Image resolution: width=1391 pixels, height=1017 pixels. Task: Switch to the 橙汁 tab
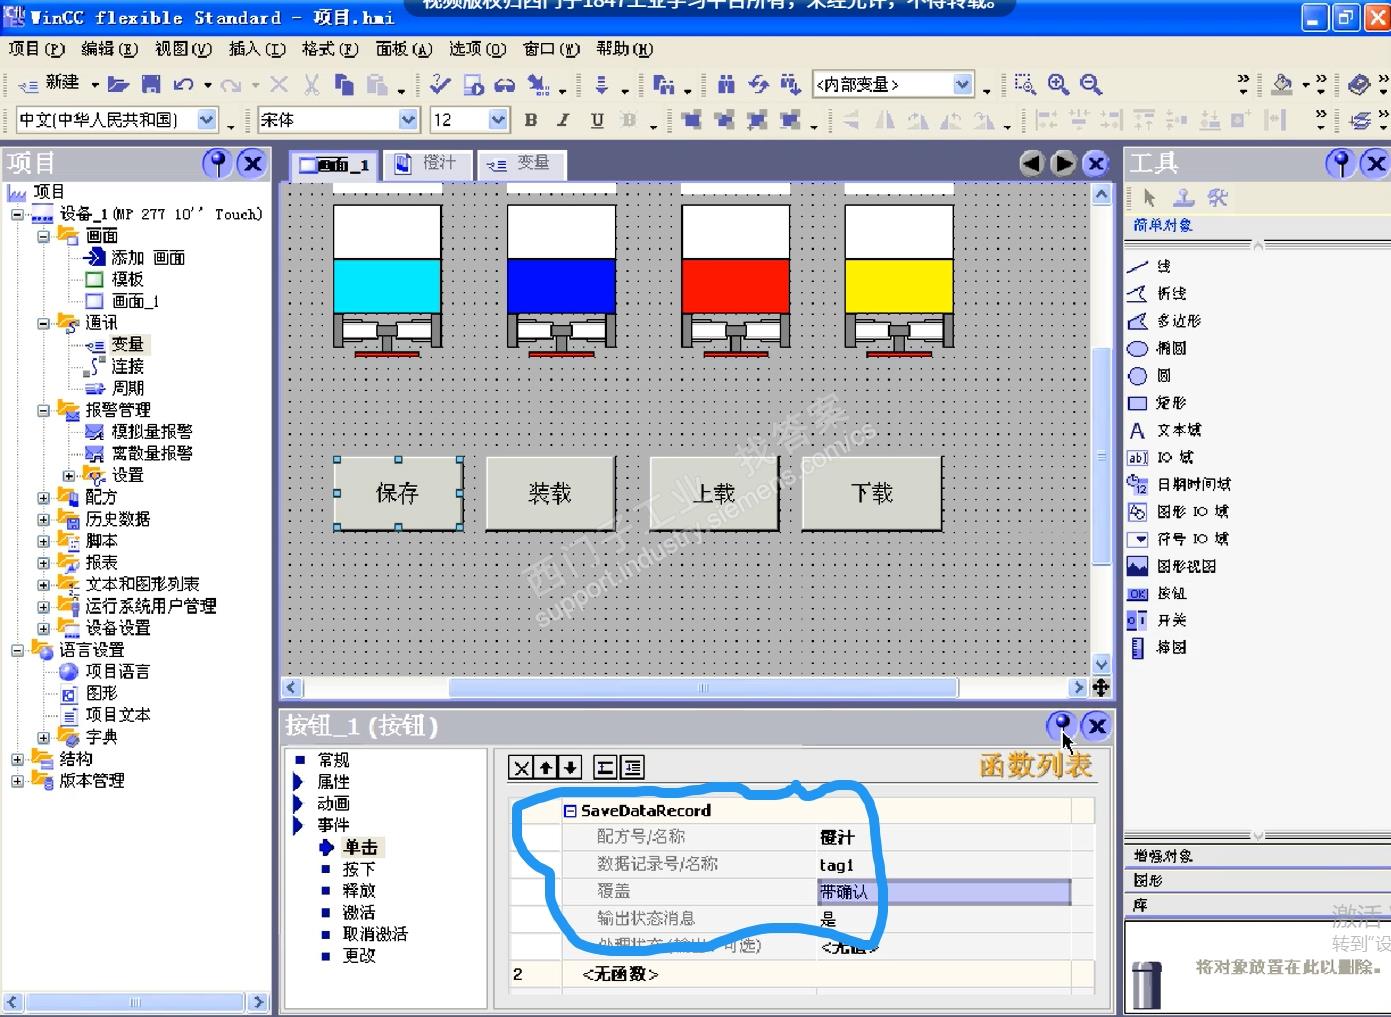coord(428,164)
